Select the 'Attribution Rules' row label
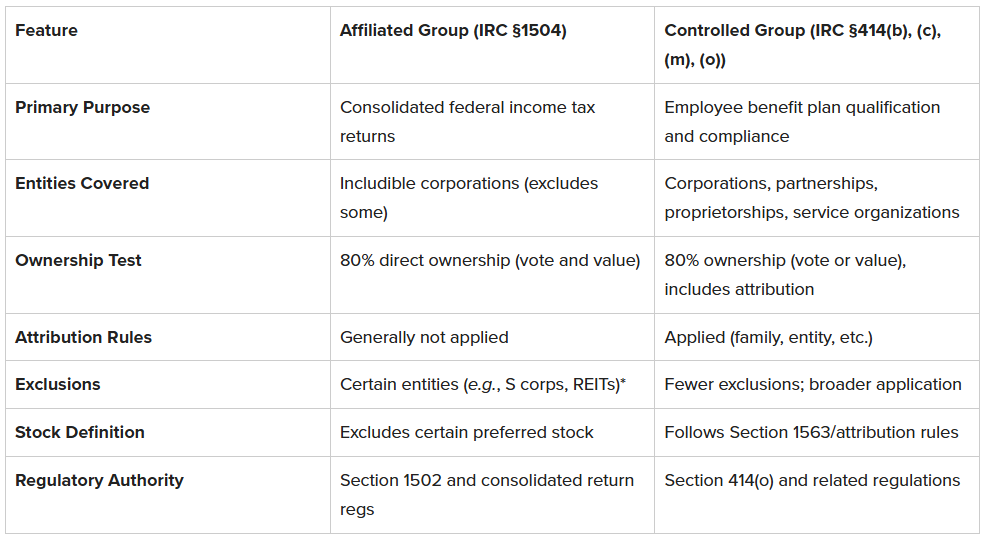The height and width of the screenshot is (537, 987). [83, 338]
